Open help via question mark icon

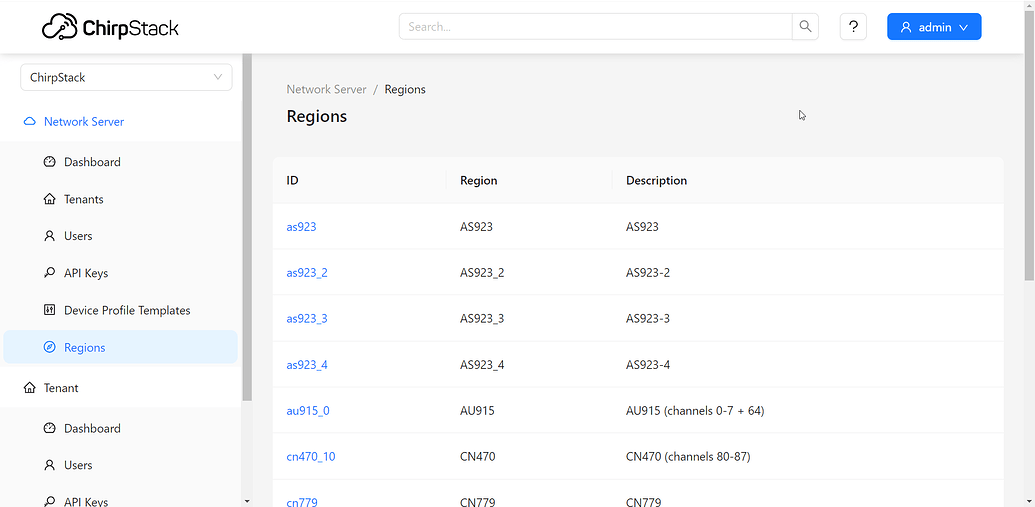(x=853, y=26)
